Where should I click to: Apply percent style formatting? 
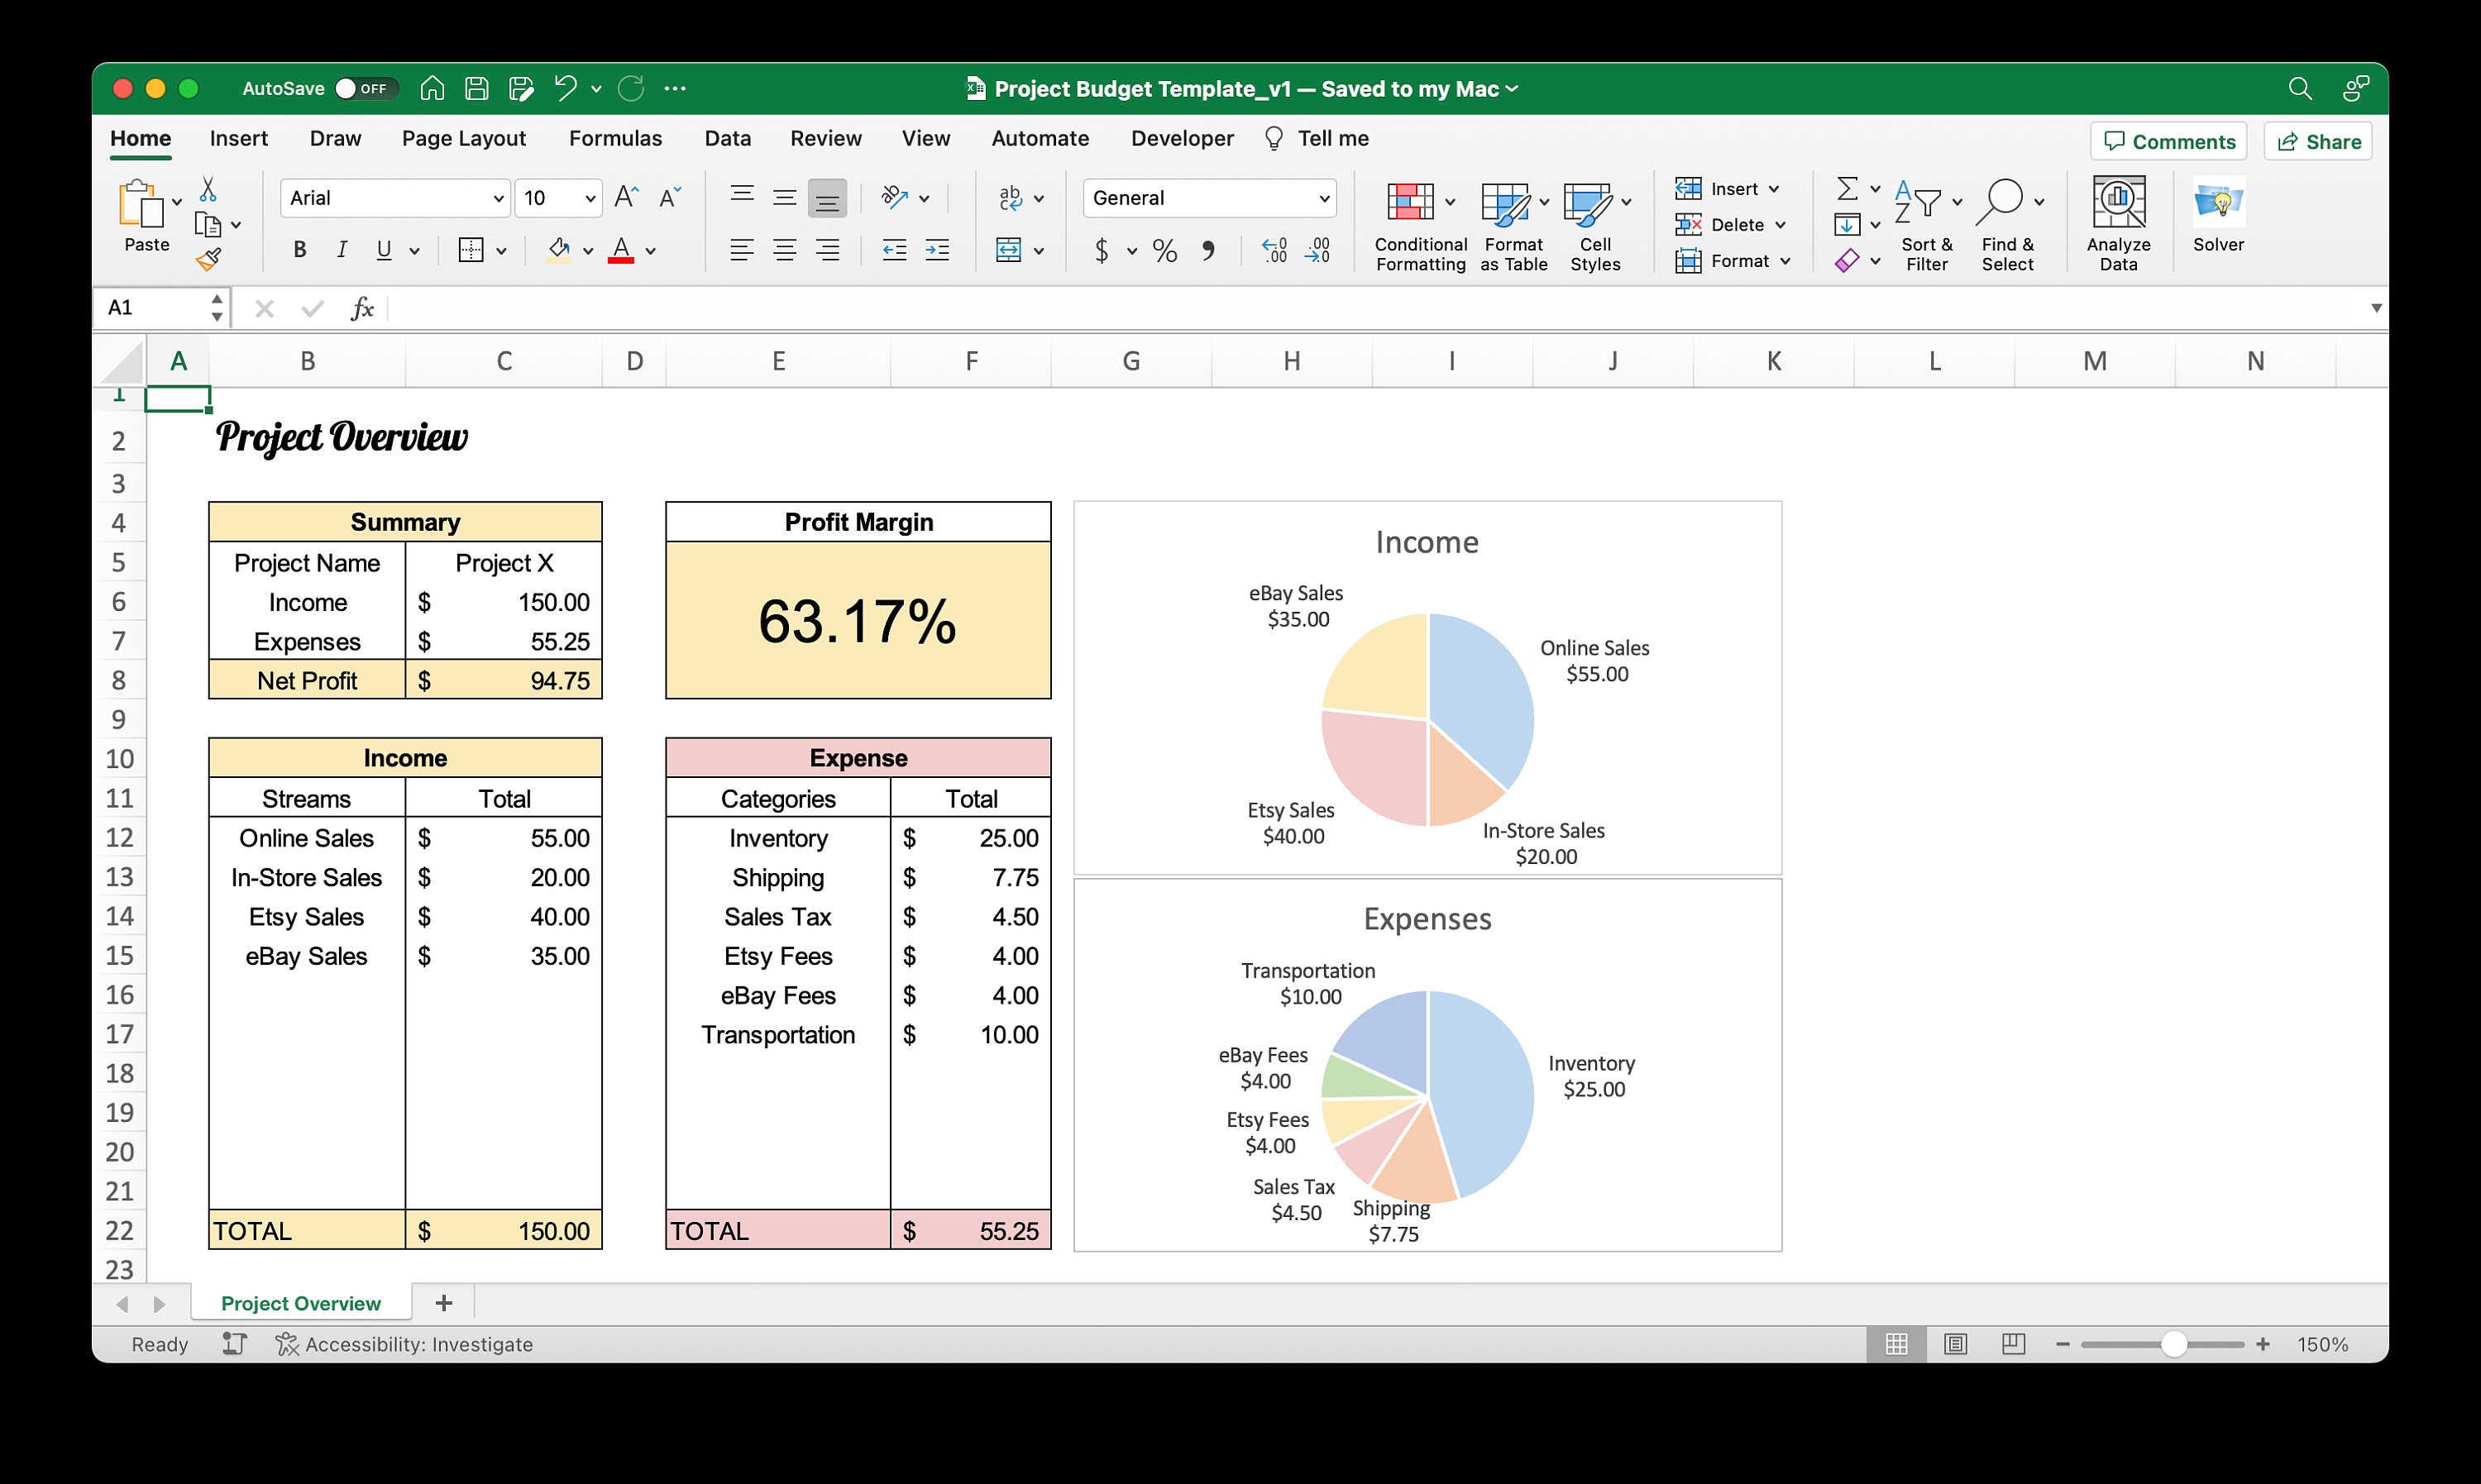coord(1164,250)
